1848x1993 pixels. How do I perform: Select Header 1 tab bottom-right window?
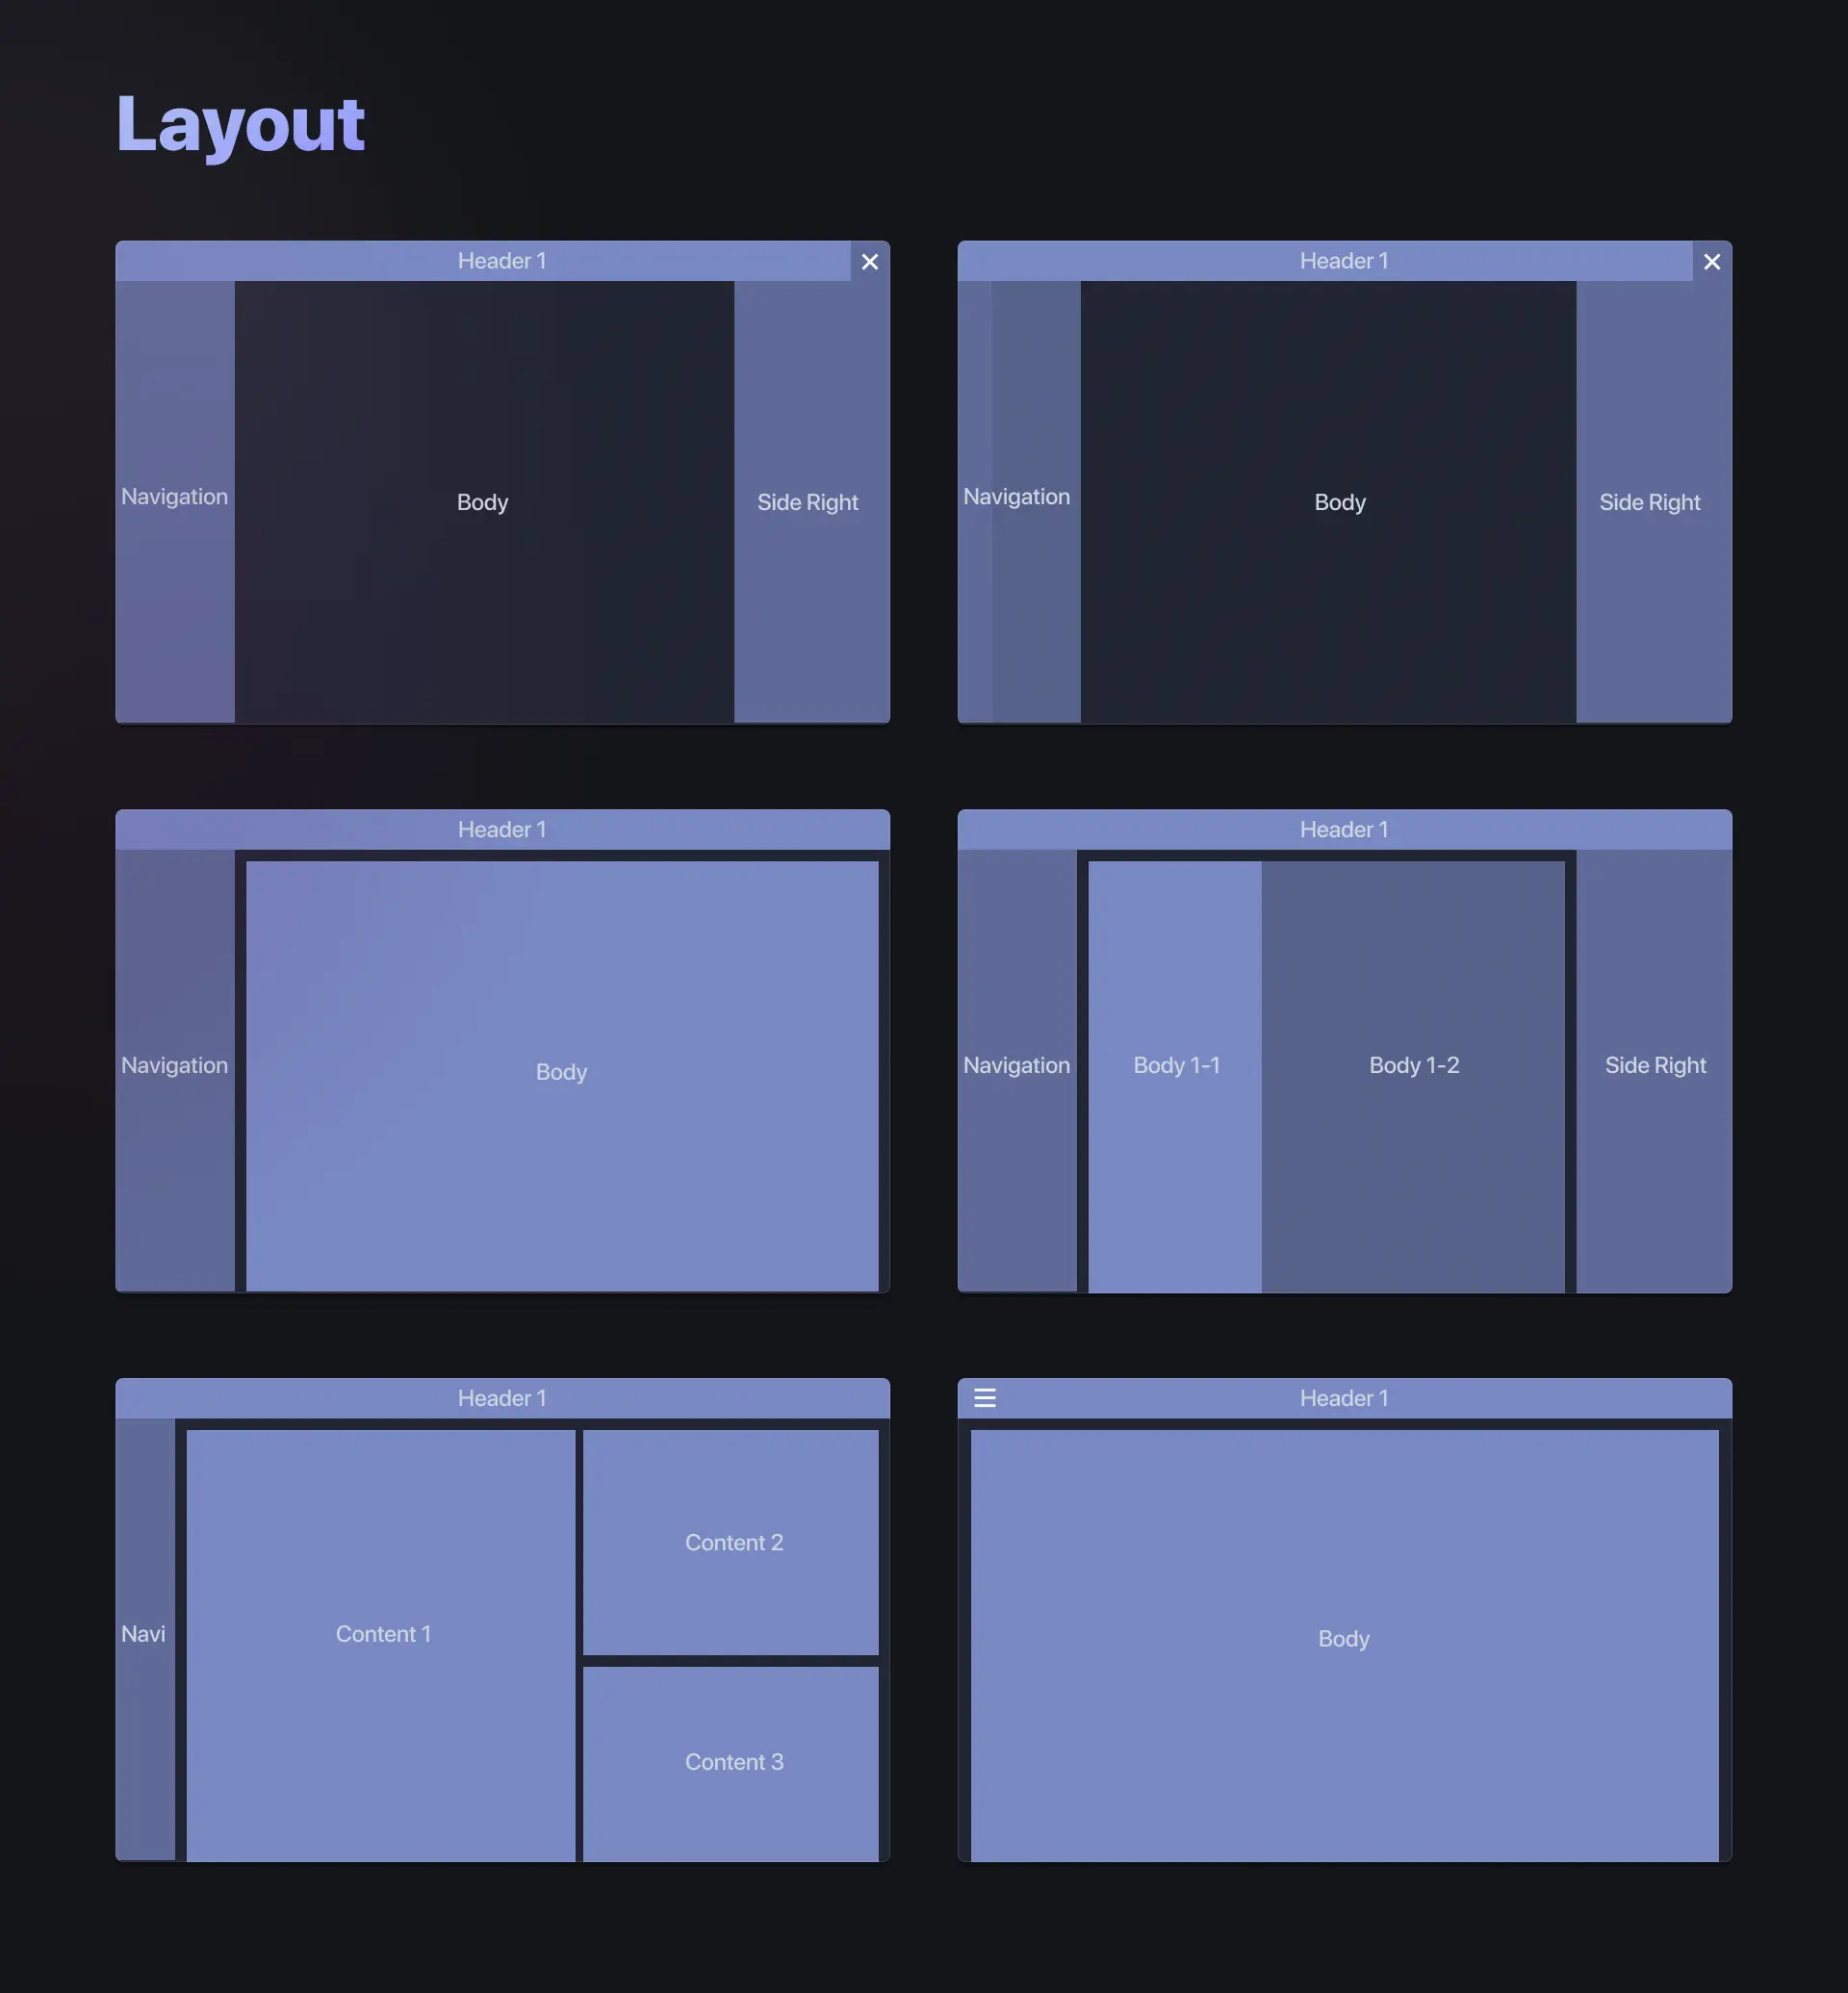[x=1345, y=1397]
